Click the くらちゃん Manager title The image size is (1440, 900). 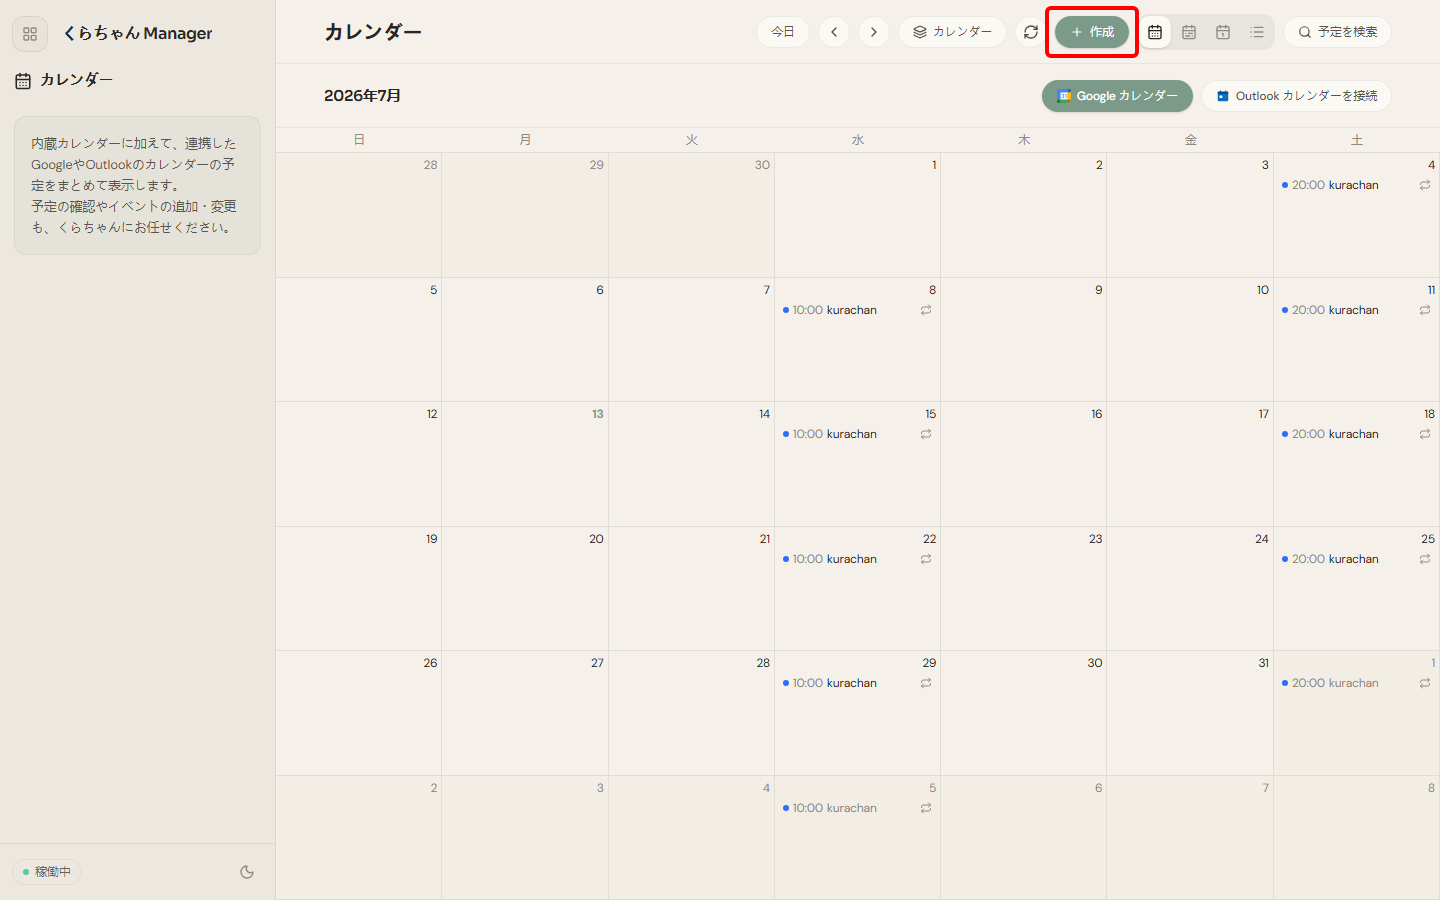(x=137, y=33)
